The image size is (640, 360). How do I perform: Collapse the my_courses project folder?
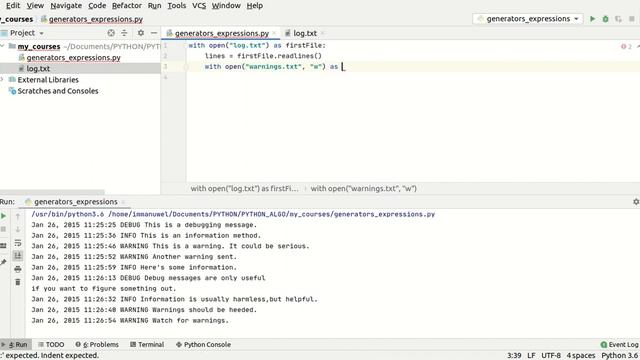[x=2, y=46]
